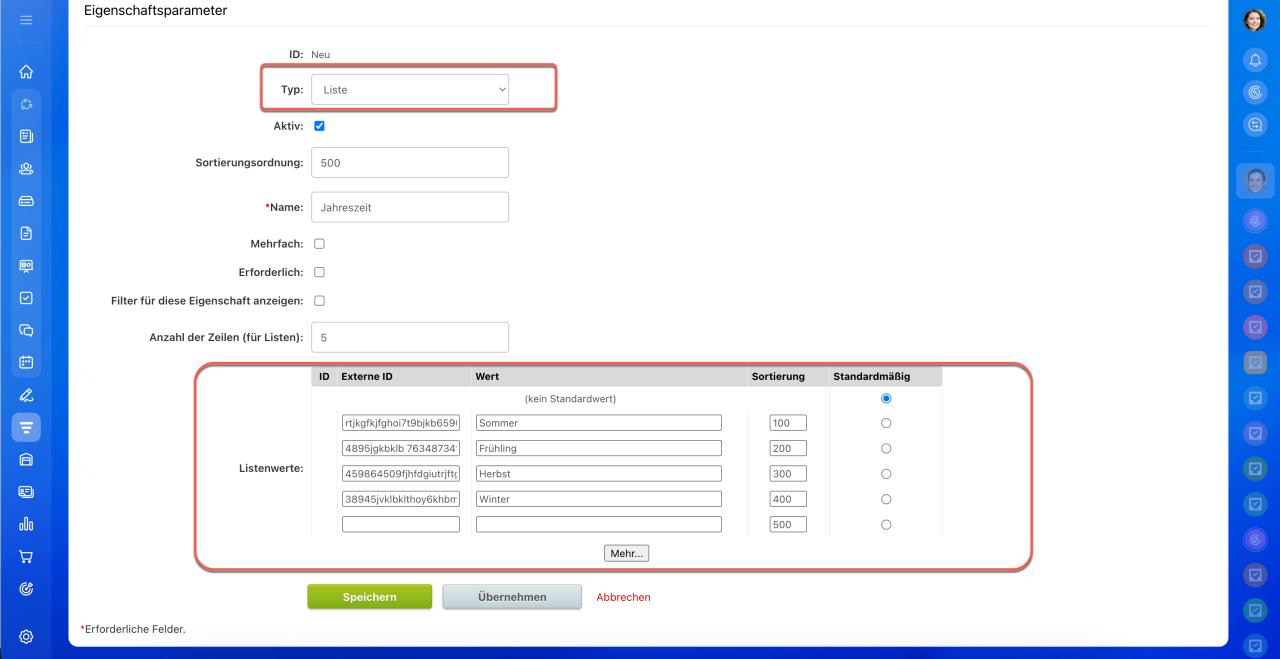This screenshot has width=1280, height=659.
Task: Open the calendar icon in sidebar
Action: [x=26, y=362]
